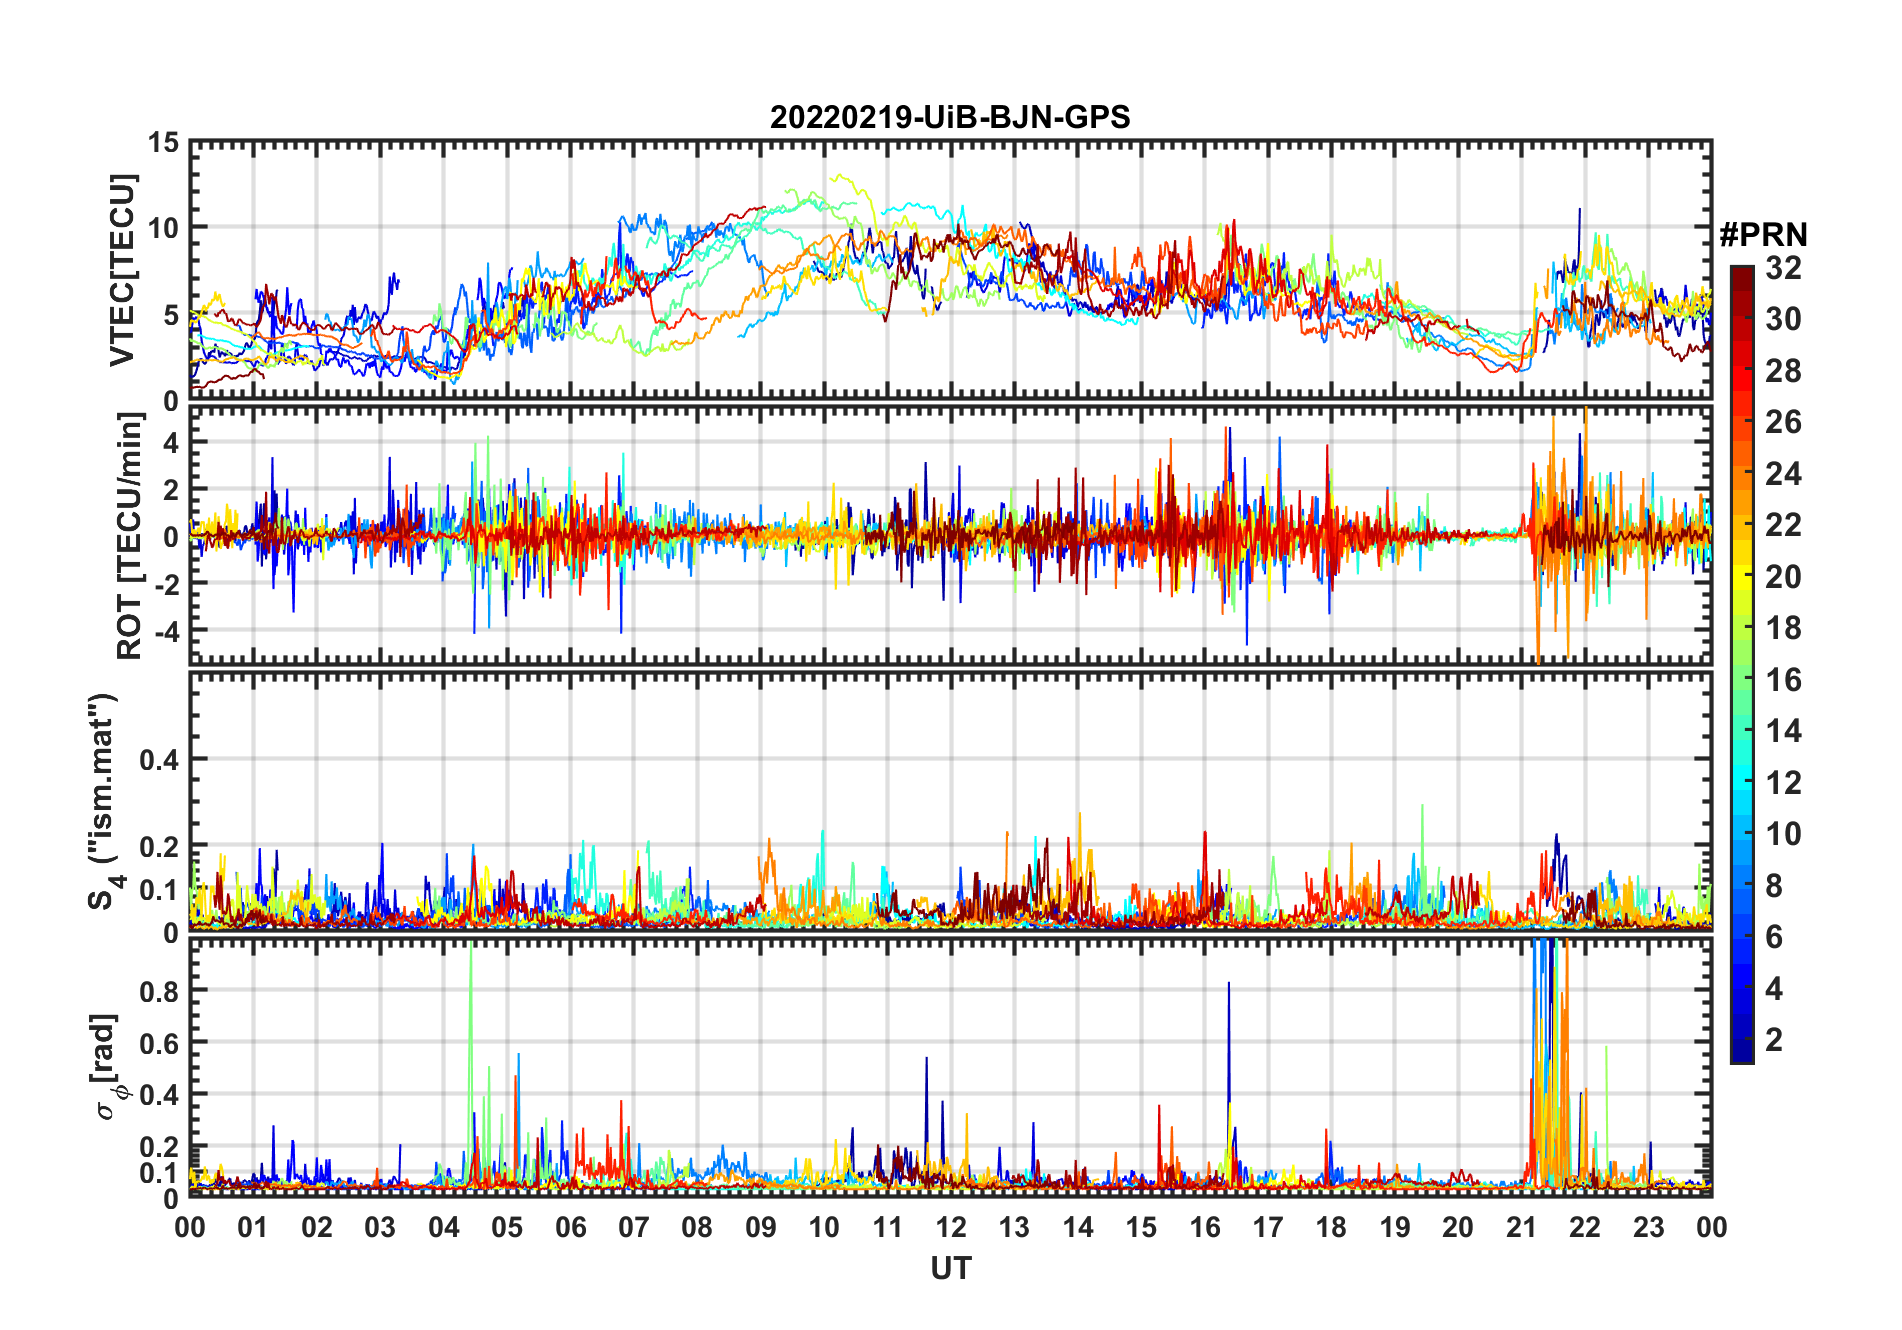Click colorbar tick label 12
The width and height of the screenshot is (1902, 1330).
click(x=1783, y=783)
